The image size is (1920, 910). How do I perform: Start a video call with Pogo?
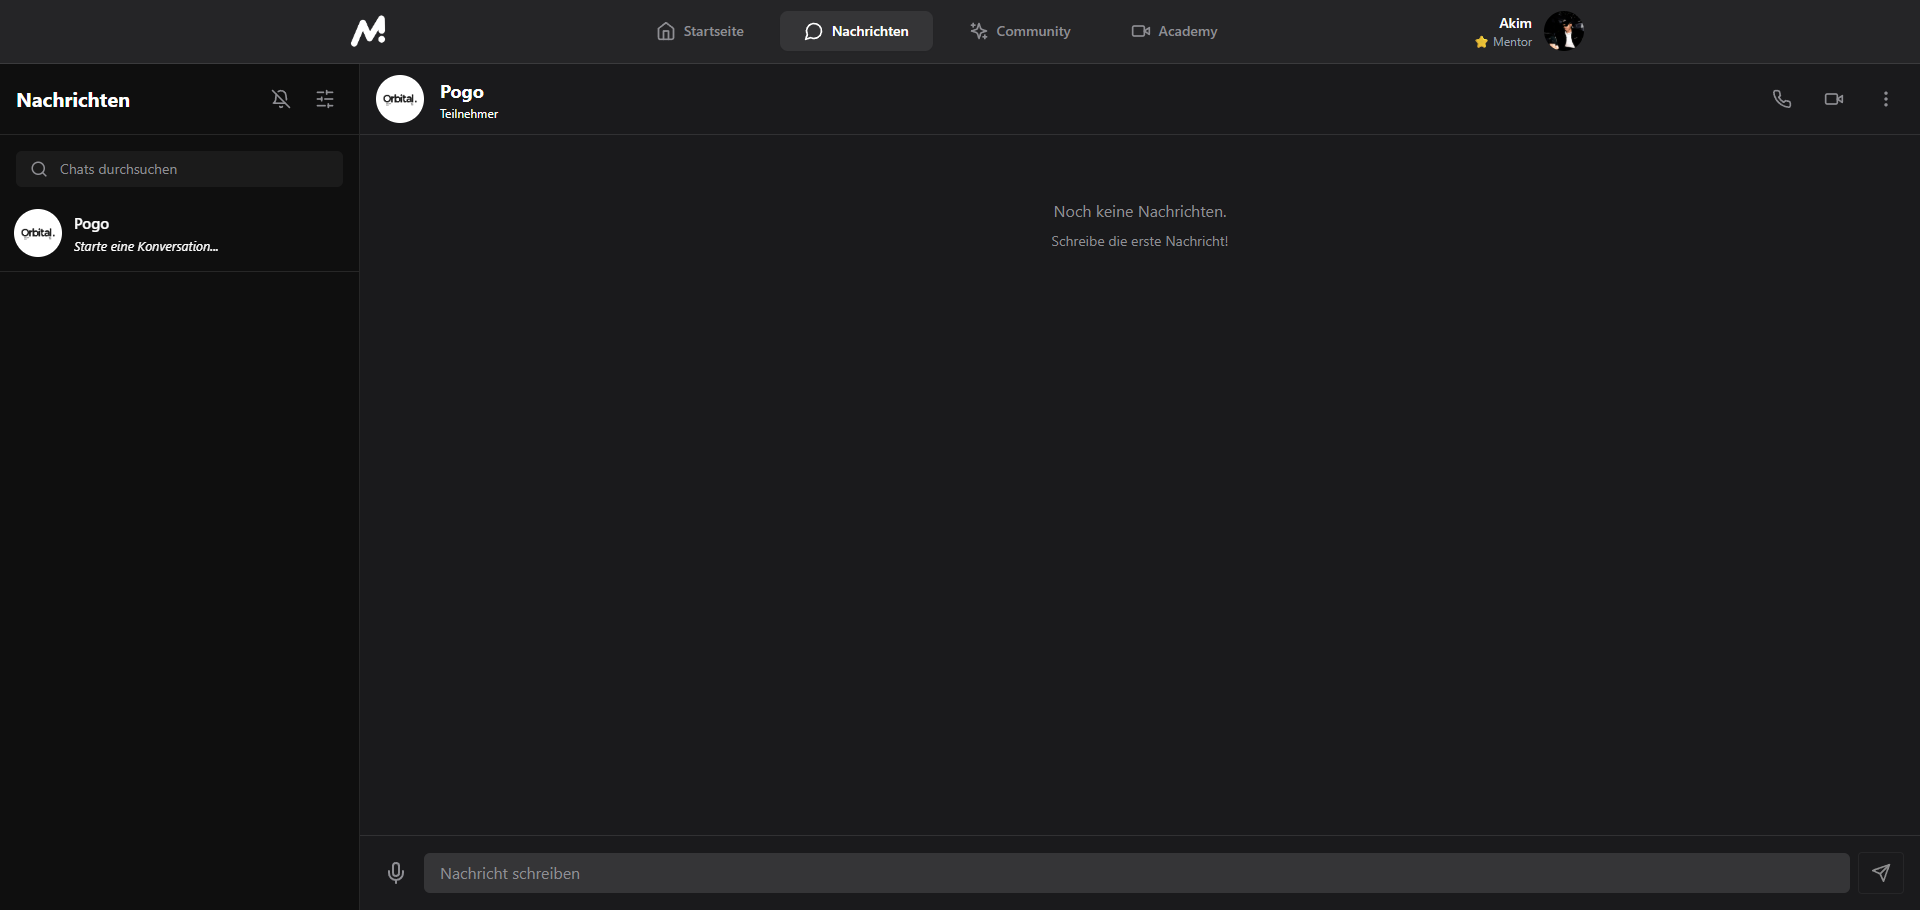pos(1834,99)
